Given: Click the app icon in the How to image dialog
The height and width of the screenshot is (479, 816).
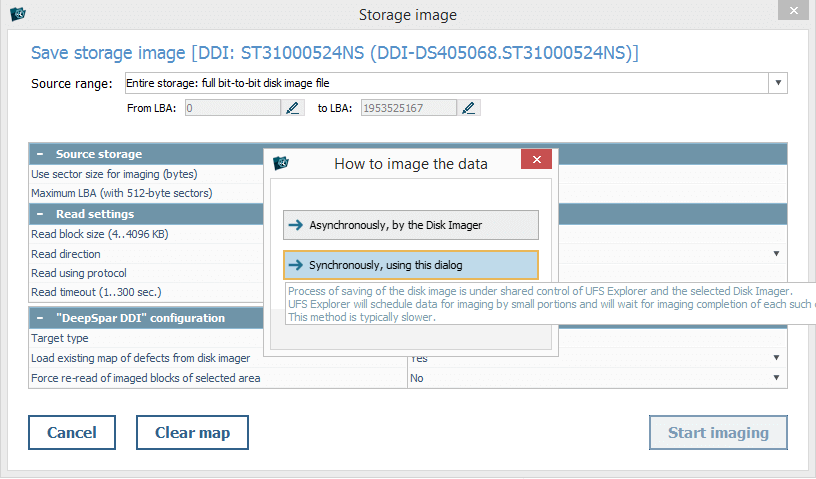Looking at the screenshot, I should point(283,162).
